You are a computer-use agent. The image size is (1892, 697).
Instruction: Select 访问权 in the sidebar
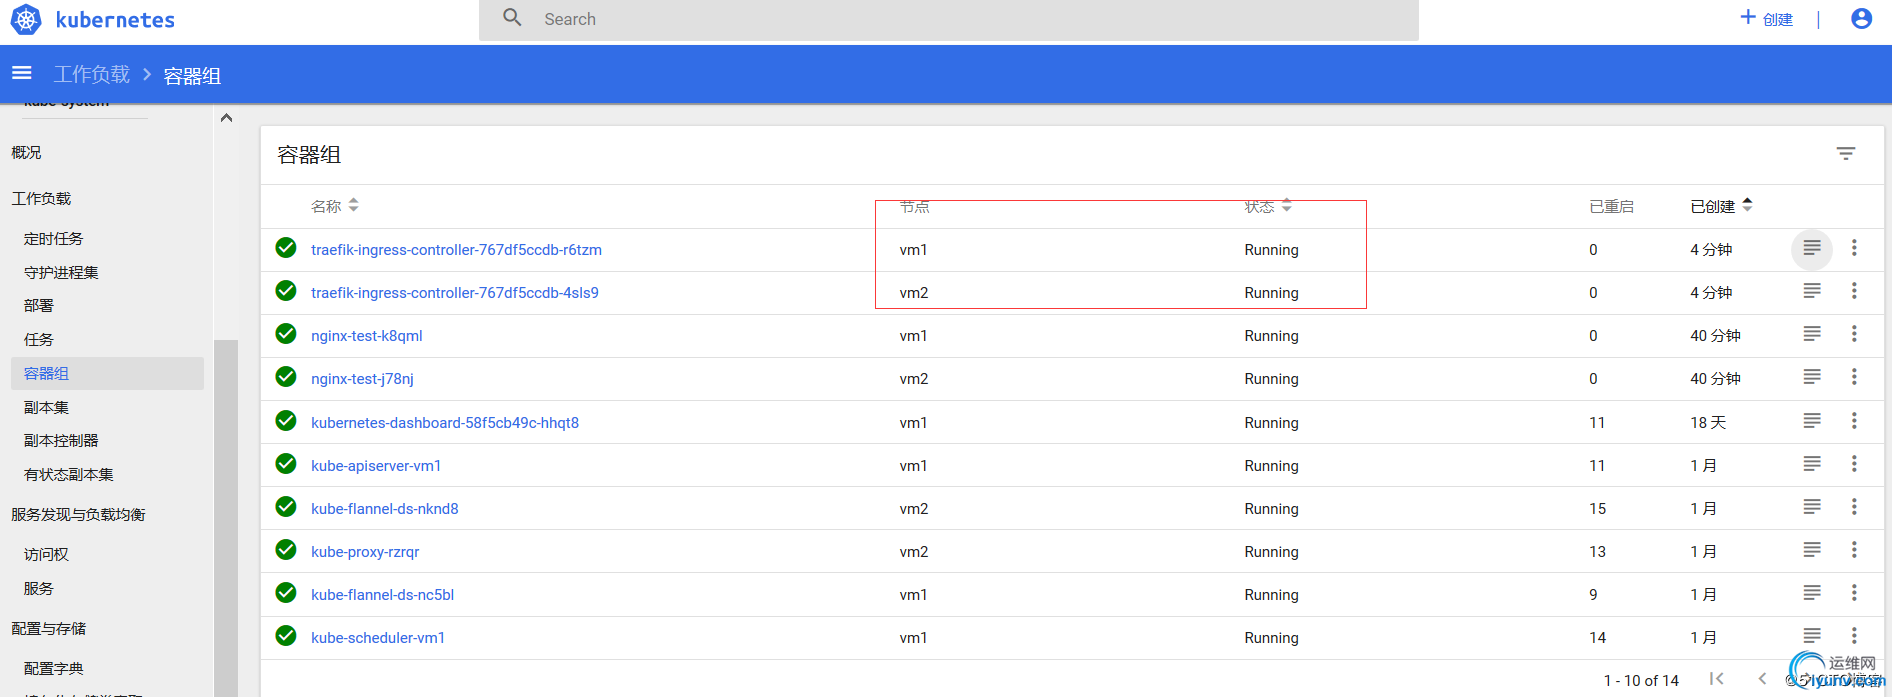click(x=47, y=555)
